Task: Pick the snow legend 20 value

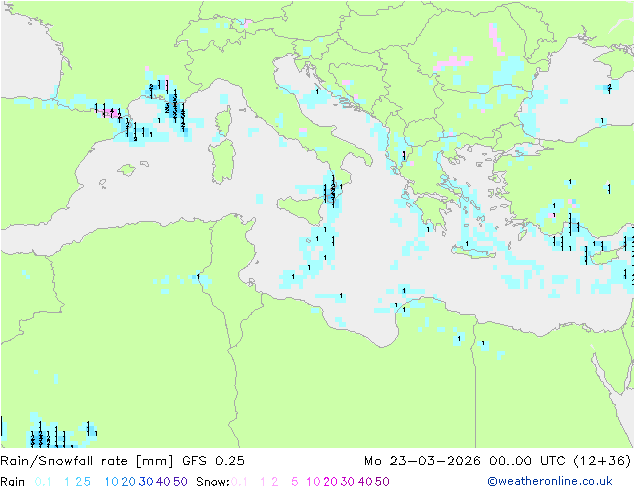Action: (330, 482)
